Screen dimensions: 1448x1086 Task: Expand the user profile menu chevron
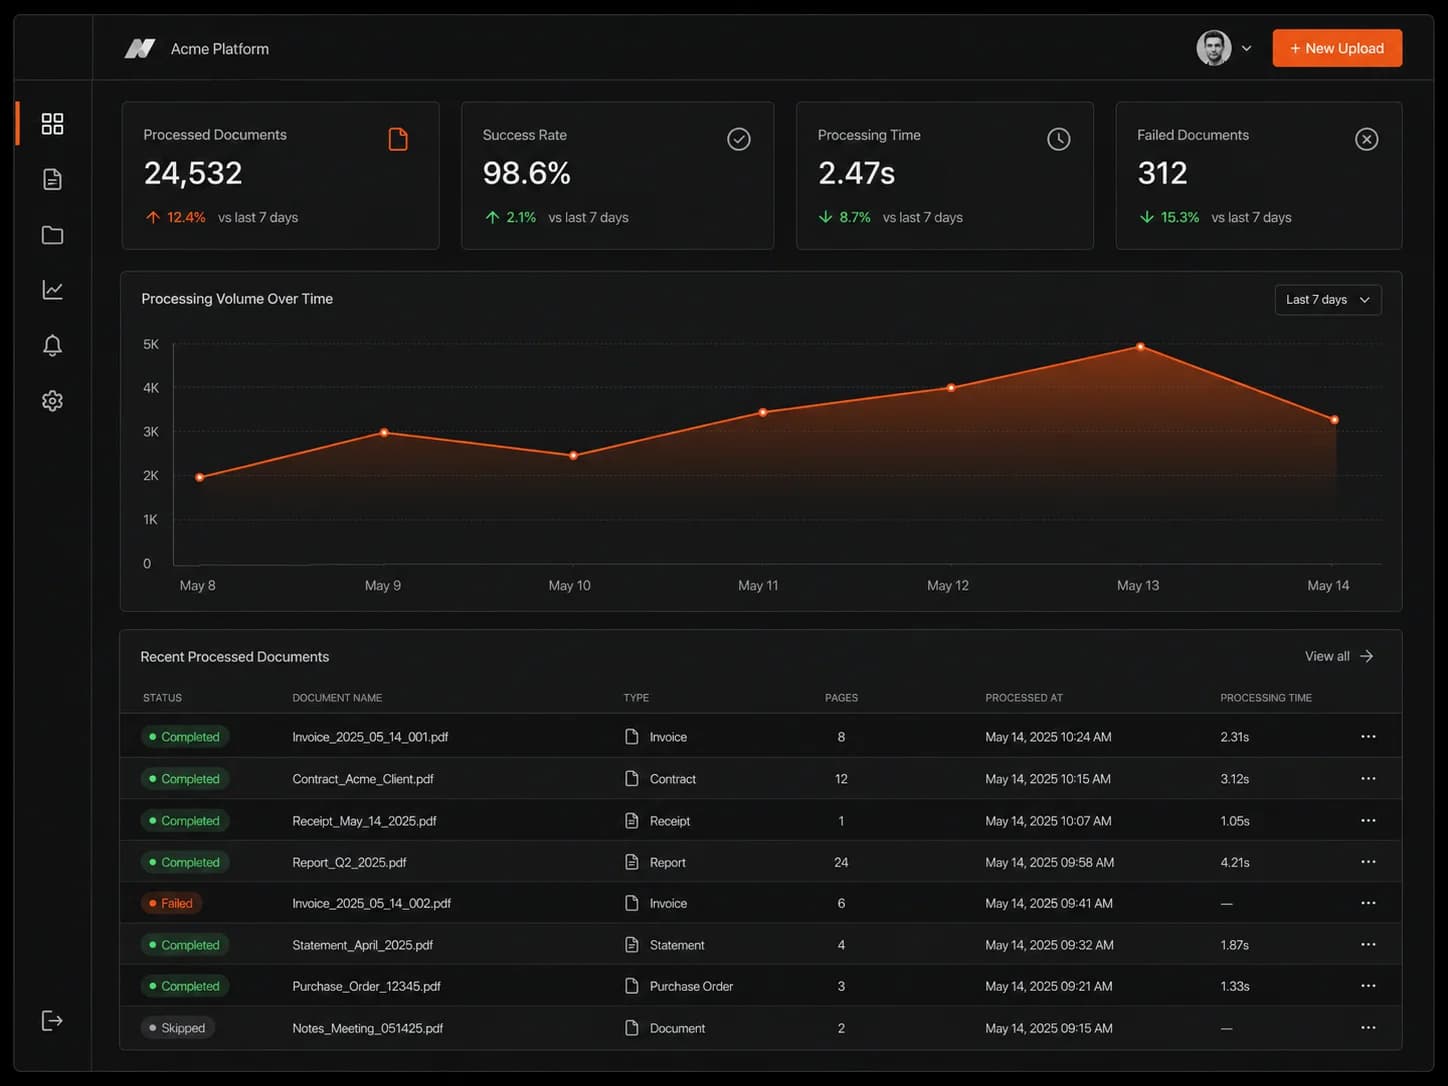(x=1247, y=48)
